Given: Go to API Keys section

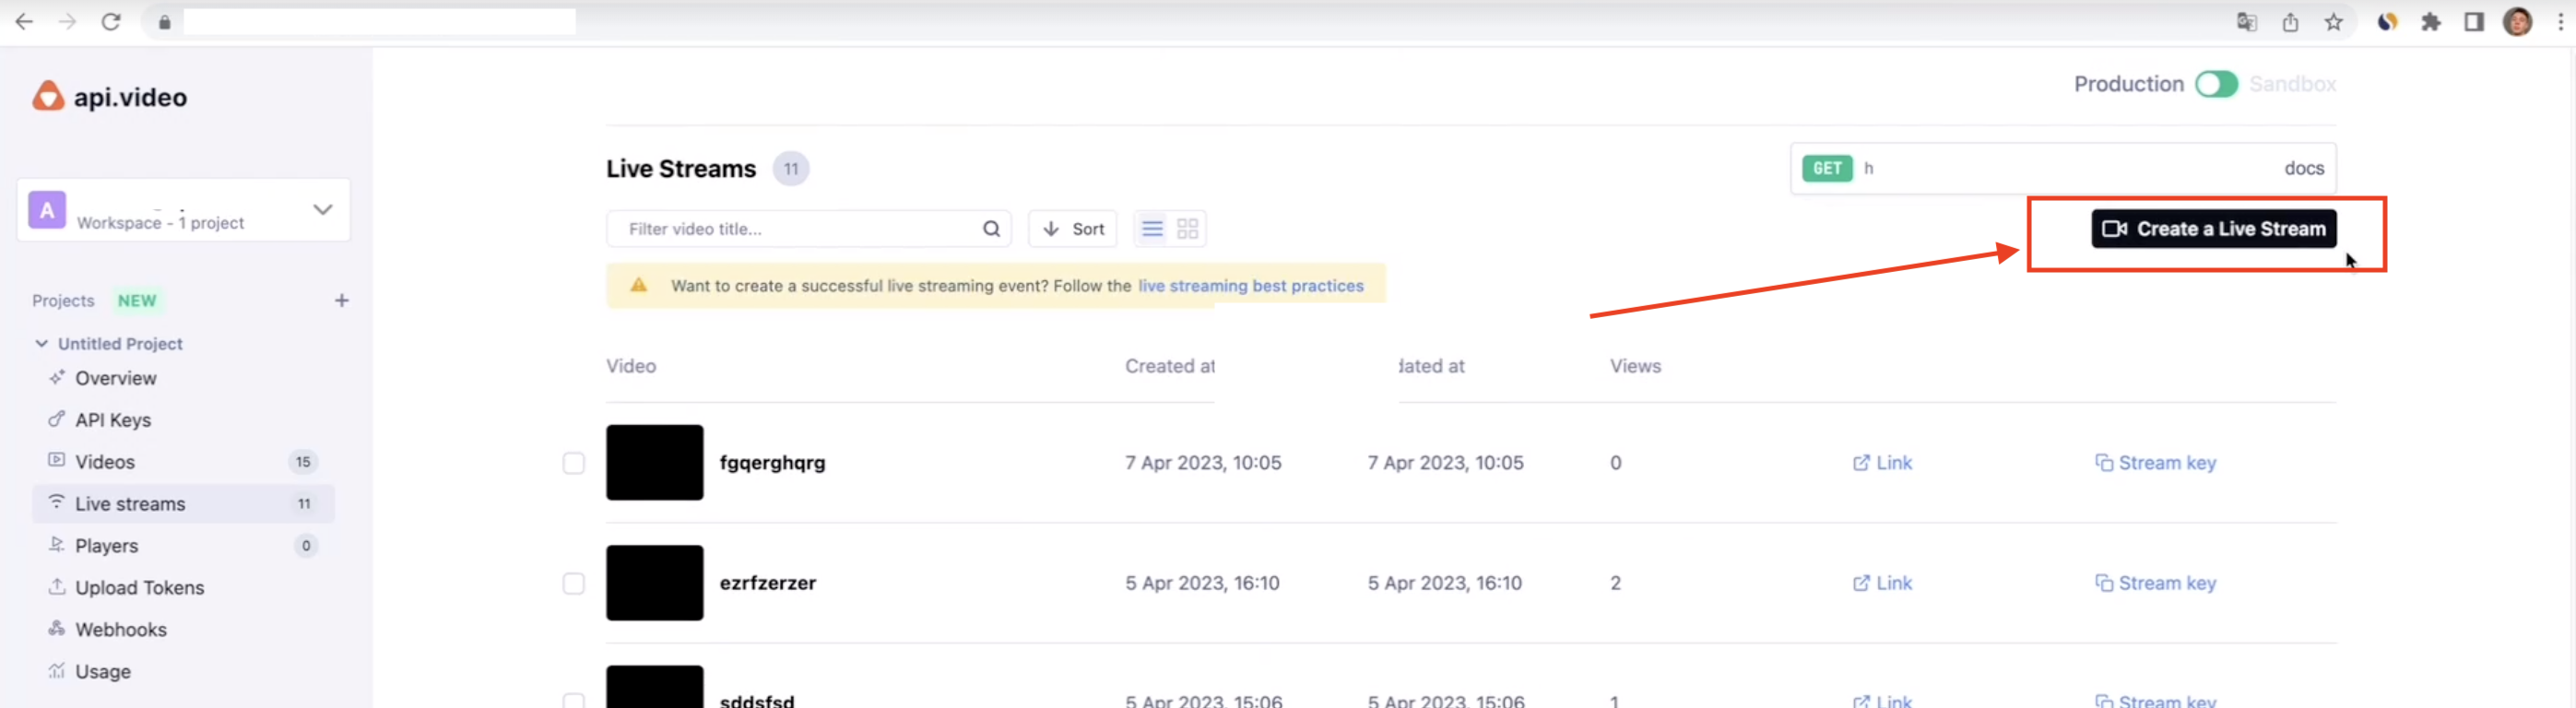Looking at the screenshot, I should coord(113,420).
